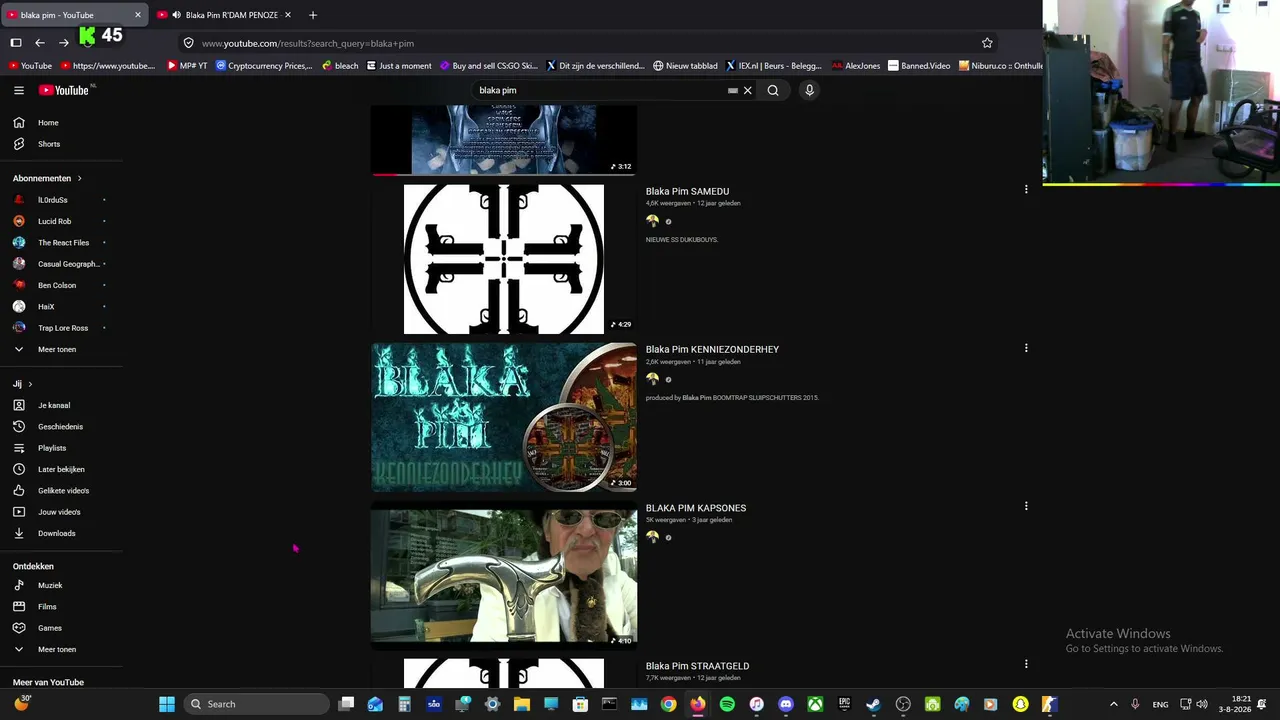Clear the search query with the X
The height and width of the screenshot is (720, 1280).
[x=747, y=90]
